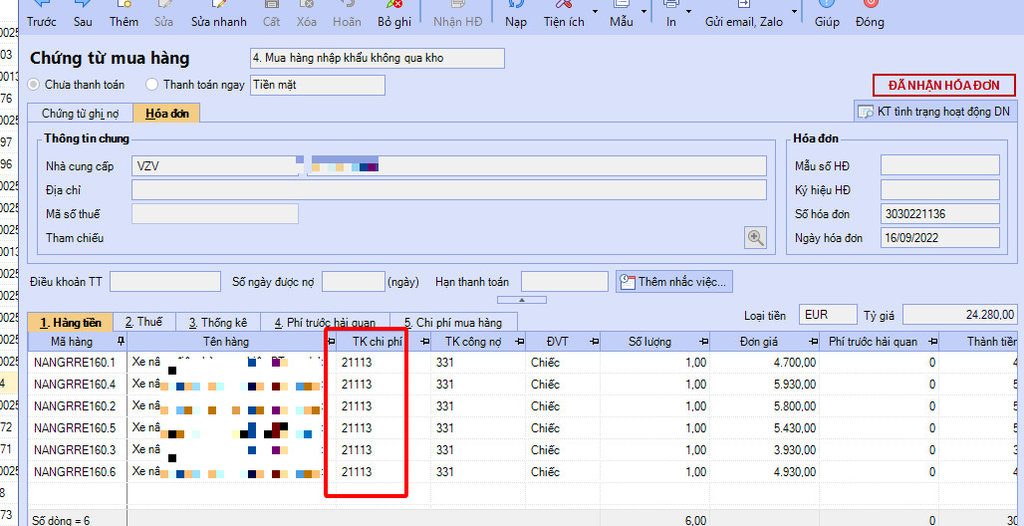The image size is (1024, 526).
Task: Open 5. Chi phí mua hàng tab
Action: (453, 322)
